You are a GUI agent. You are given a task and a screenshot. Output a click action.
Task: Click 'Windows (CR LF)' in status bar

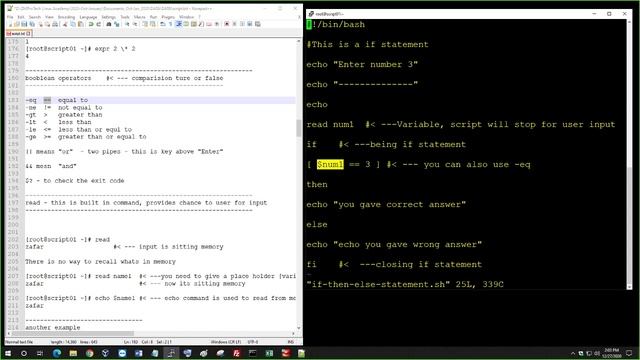click(x=226, y=342)
